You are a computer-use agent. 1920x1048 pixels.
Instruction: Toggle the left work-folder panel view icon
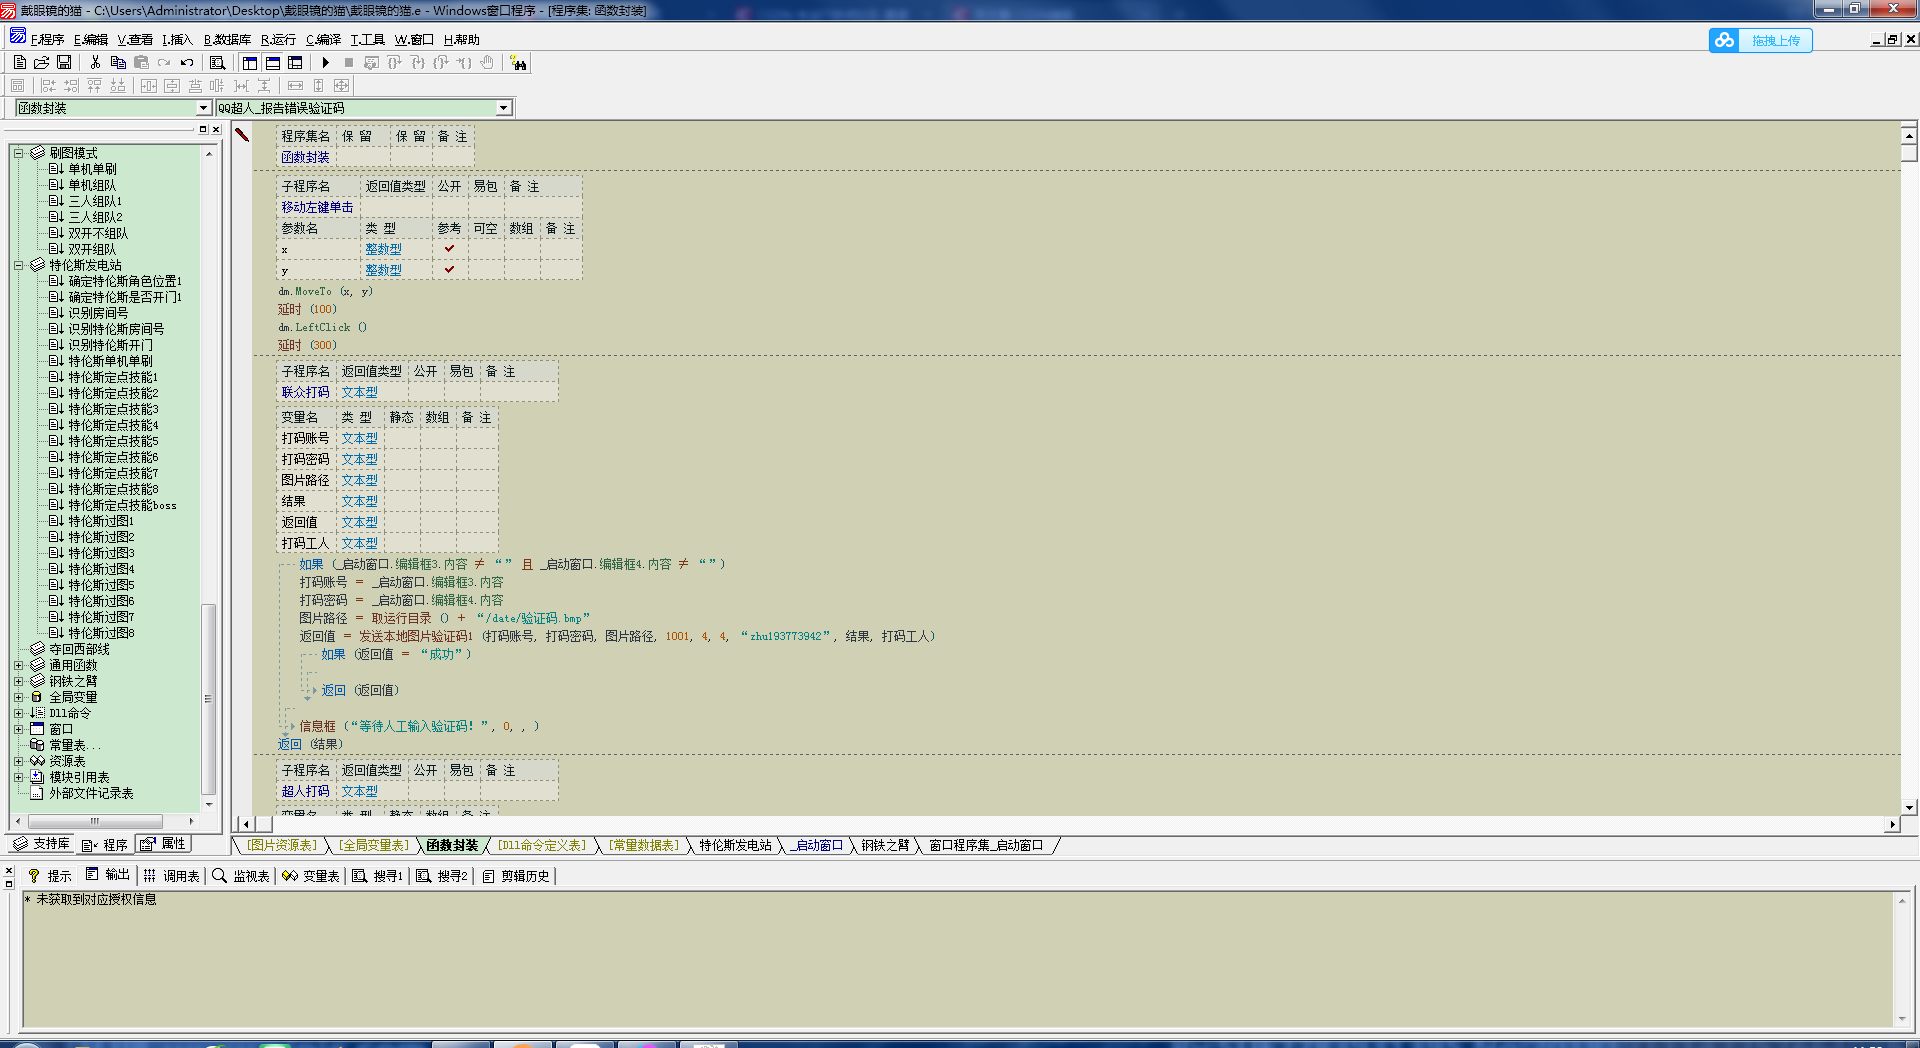[250, 62]
